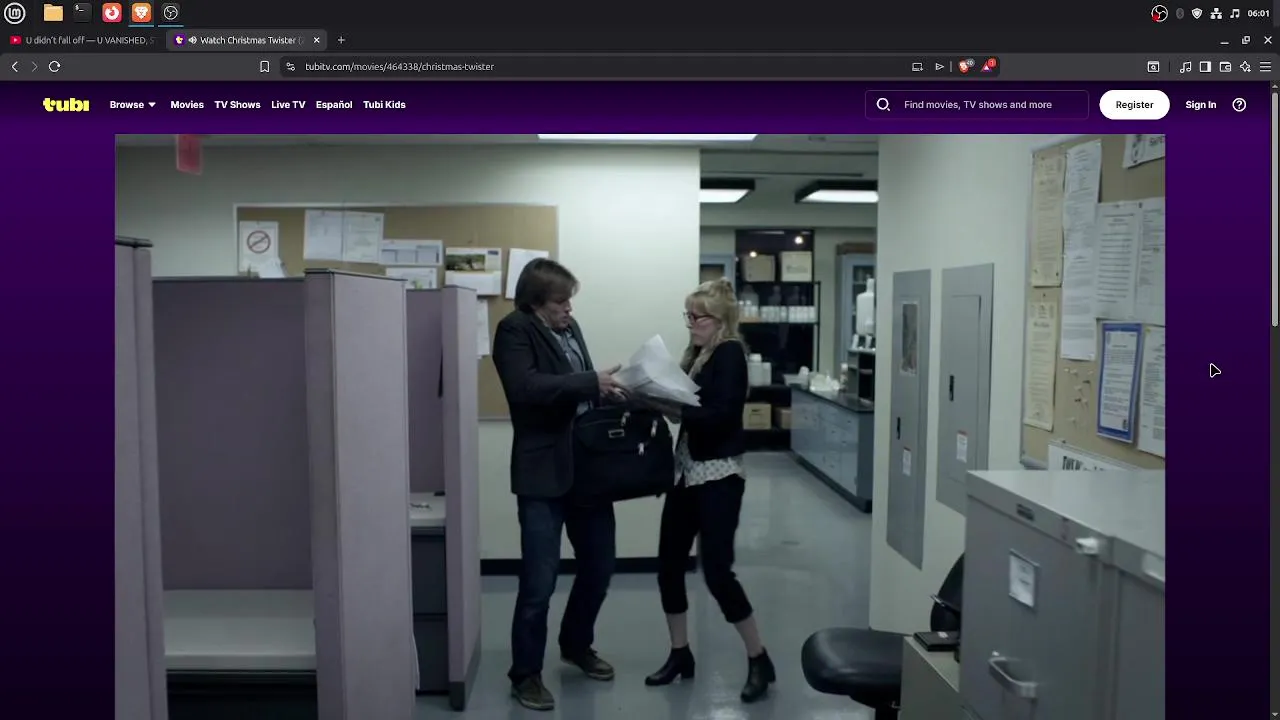Open Leo AI assistant icon
This screenshot has width=1280, height=720.
(x=1245, y=66)
